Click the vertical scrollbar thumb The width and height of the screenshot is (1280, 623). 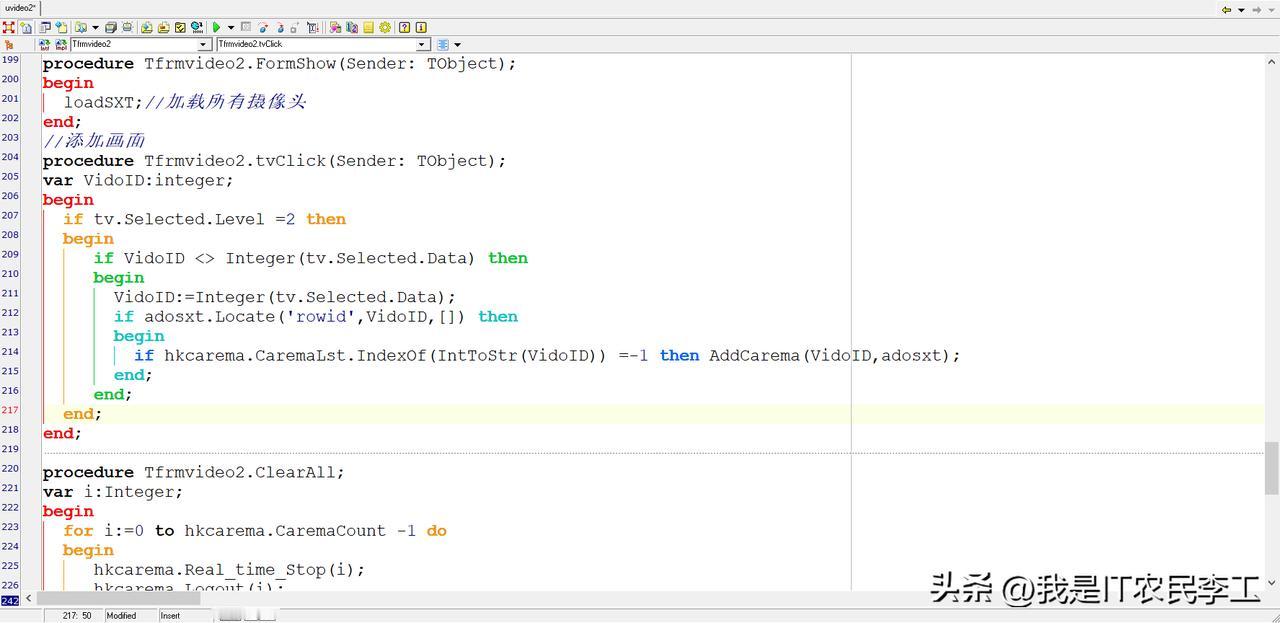point(1272,468)
